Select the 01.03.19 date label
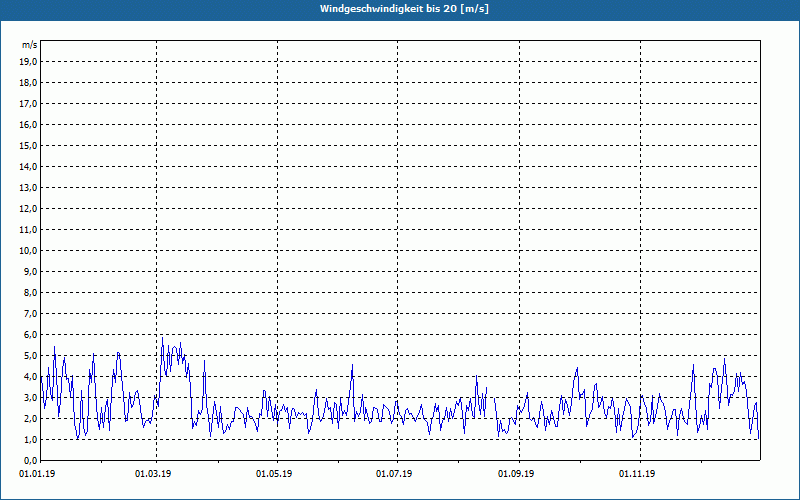Screen dimensions: 800x500 click(x=153, y=474)
